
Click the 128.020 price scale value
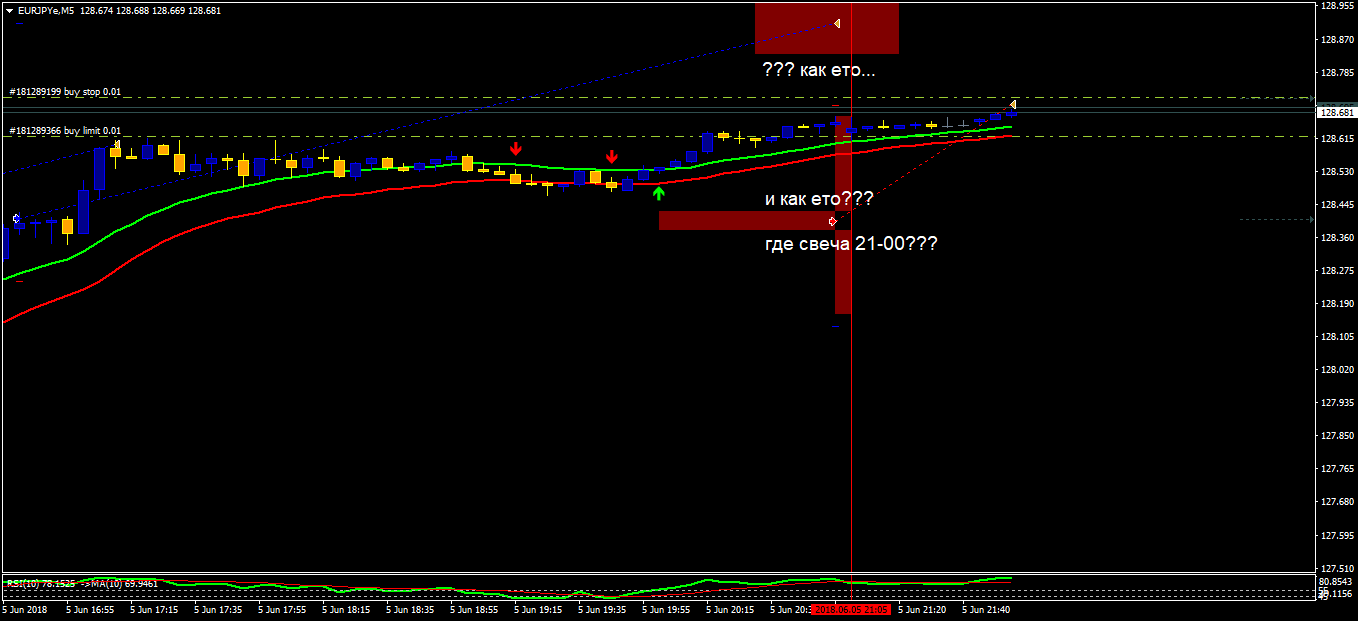(1337, 369)
